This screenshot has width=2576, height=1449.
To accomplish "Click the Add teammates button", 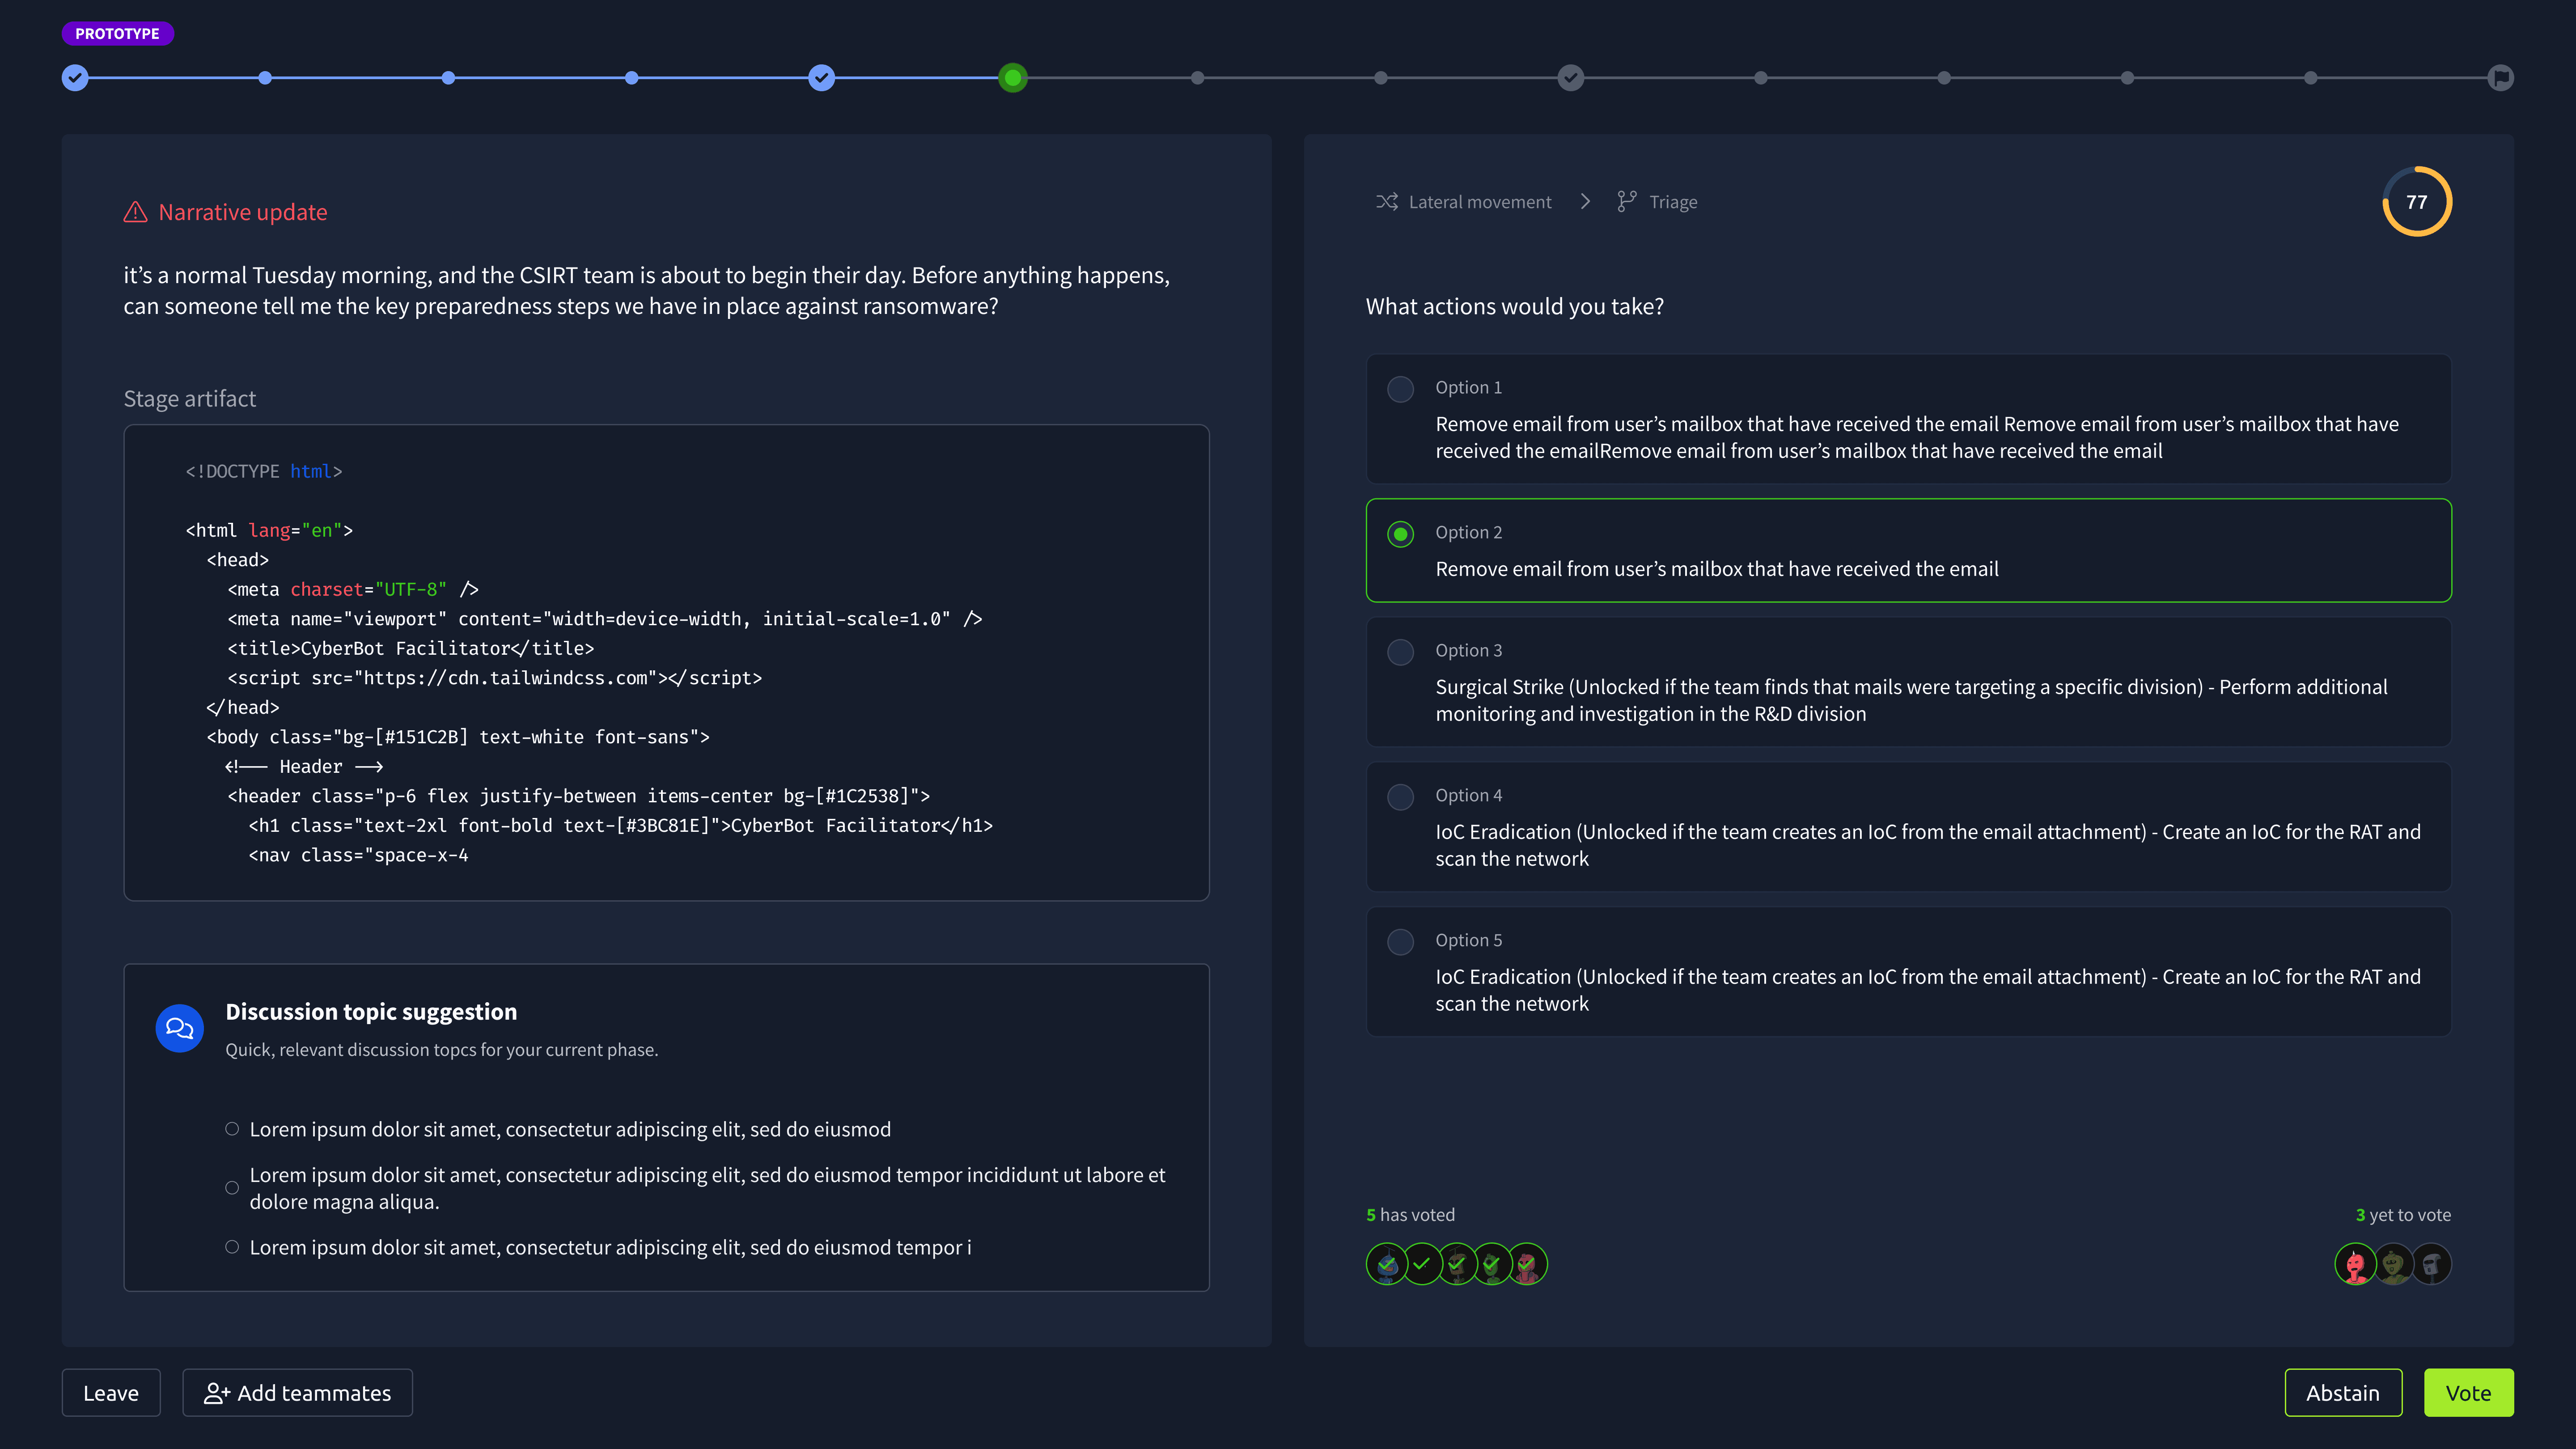I will pyautogui.click(x=297, y=1393).
